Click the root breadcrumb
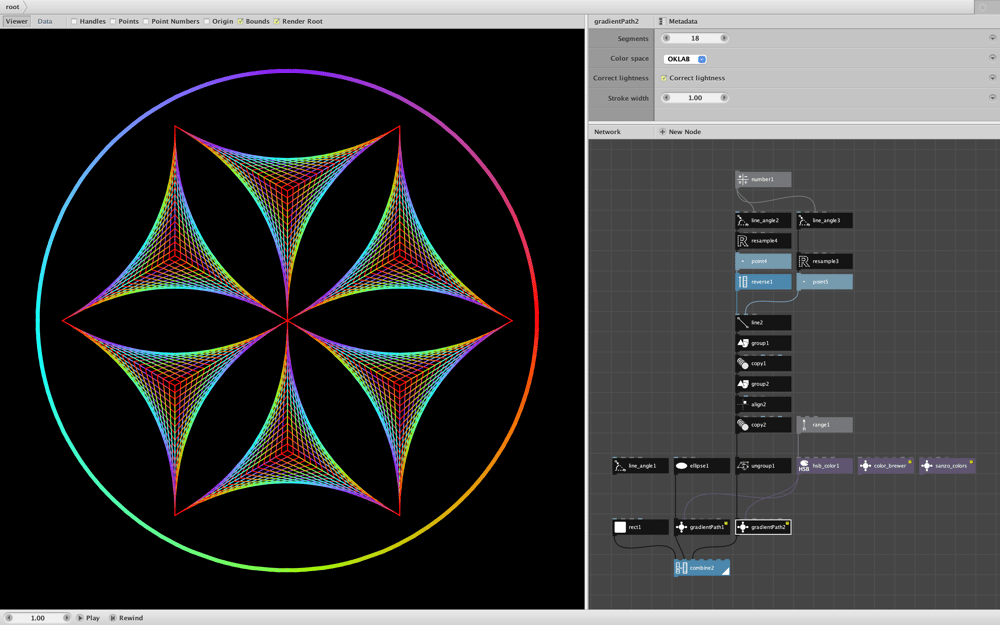Image resolution: width=1000 pixels, height=625 pixels. pyautogui.click(x=12, y=7)
